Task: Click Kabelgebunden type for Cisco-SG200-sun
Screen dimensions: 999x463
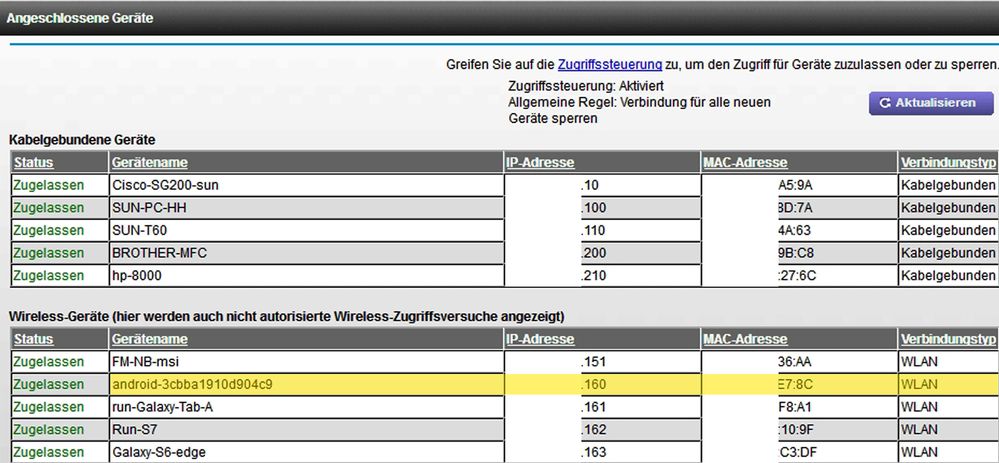Action: pos(948,185)
